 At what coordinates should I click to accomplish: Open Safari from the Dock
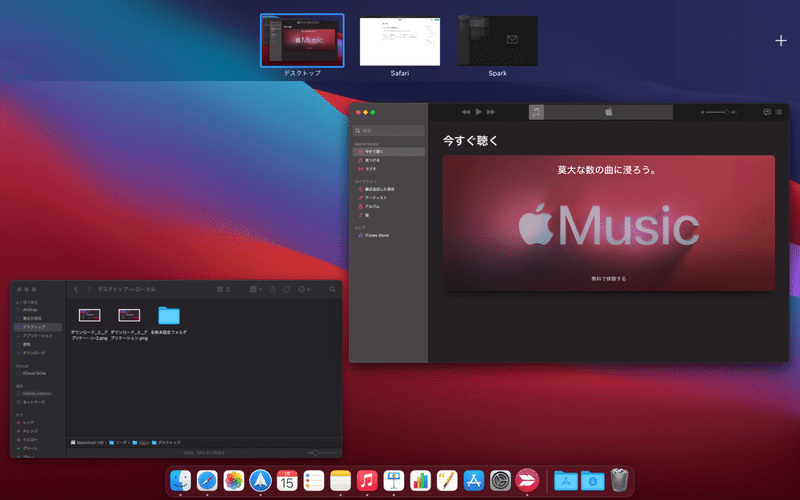(207, 481)
